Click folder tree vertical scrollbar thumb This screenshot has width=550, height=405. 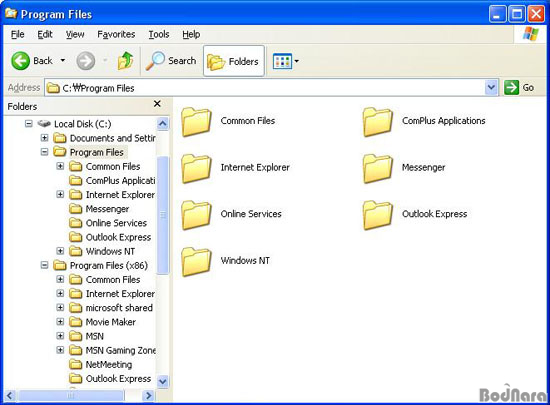pos(162,215)
